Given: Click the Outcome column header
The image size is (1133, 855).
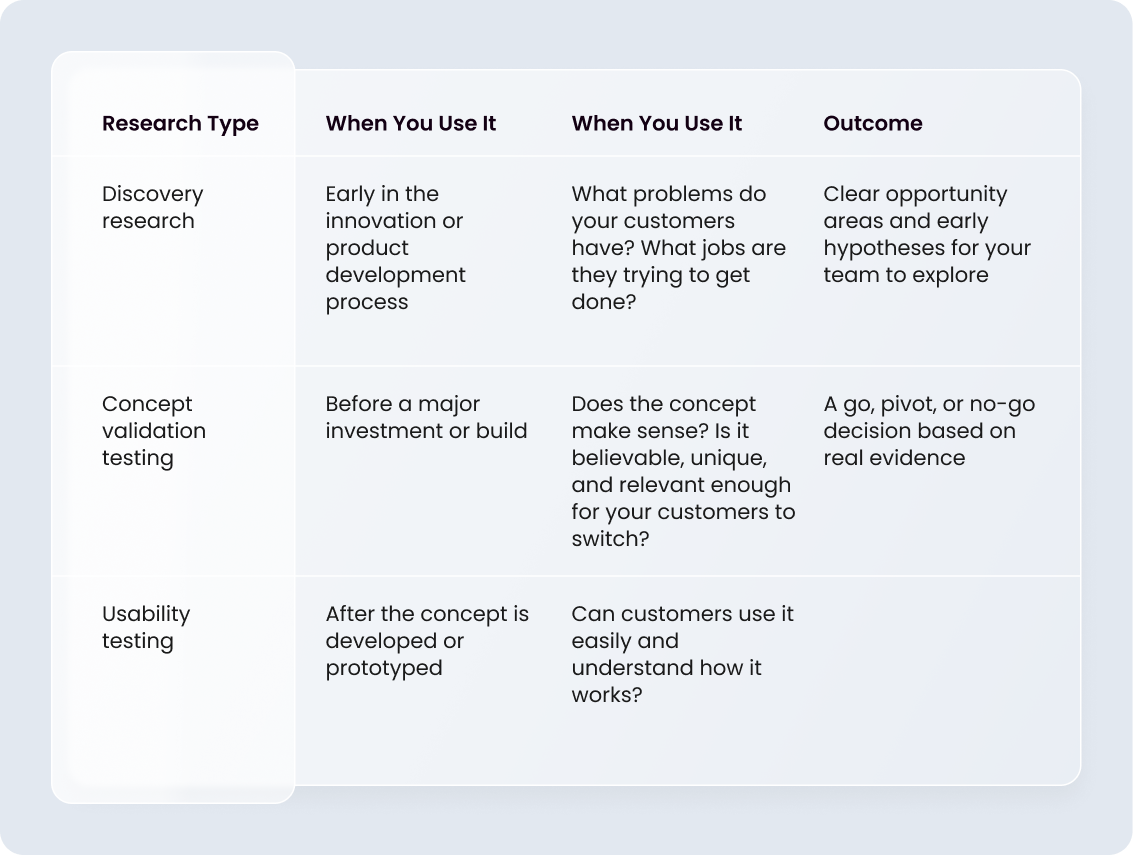Looking at the screenshot, I should tap(873, 124).
